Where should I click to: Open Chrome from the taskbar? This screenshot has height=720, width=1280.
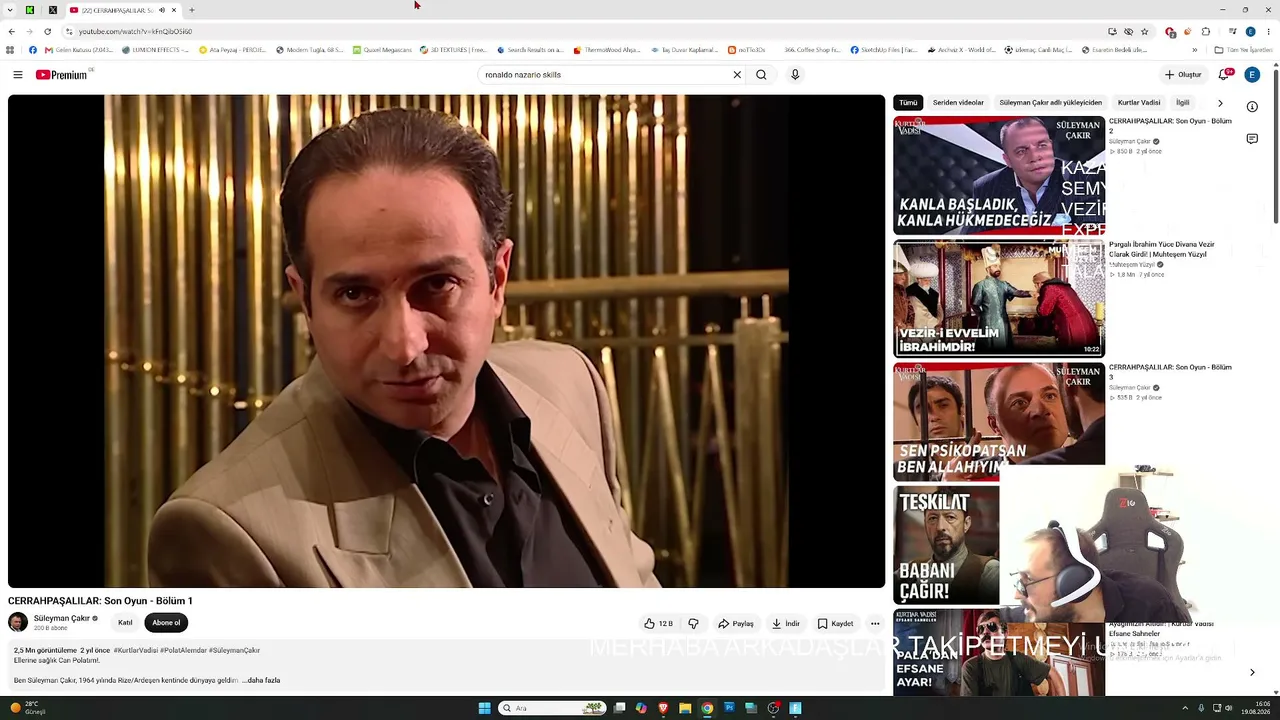point(707,708)
